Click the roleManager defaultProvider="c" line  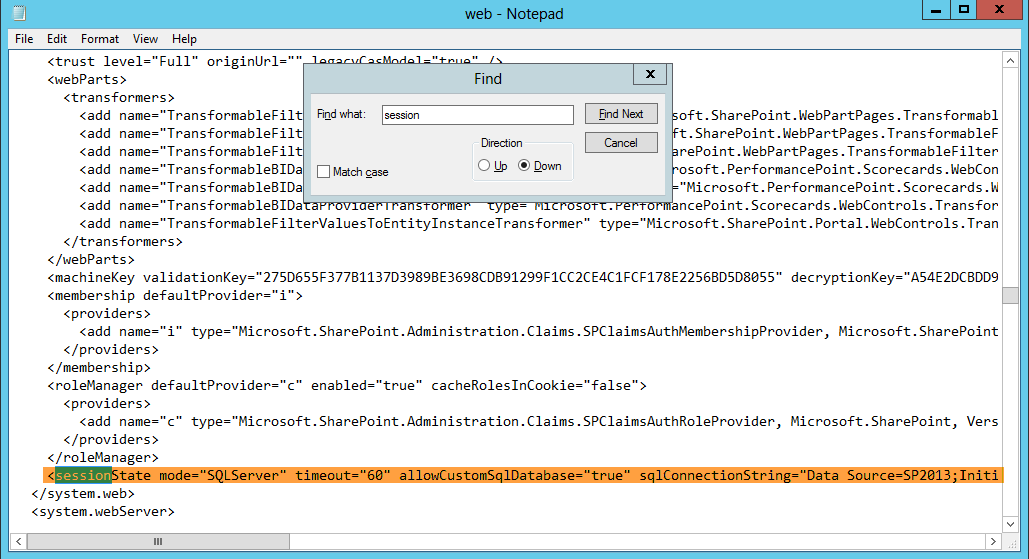click(x=346, y=385)
